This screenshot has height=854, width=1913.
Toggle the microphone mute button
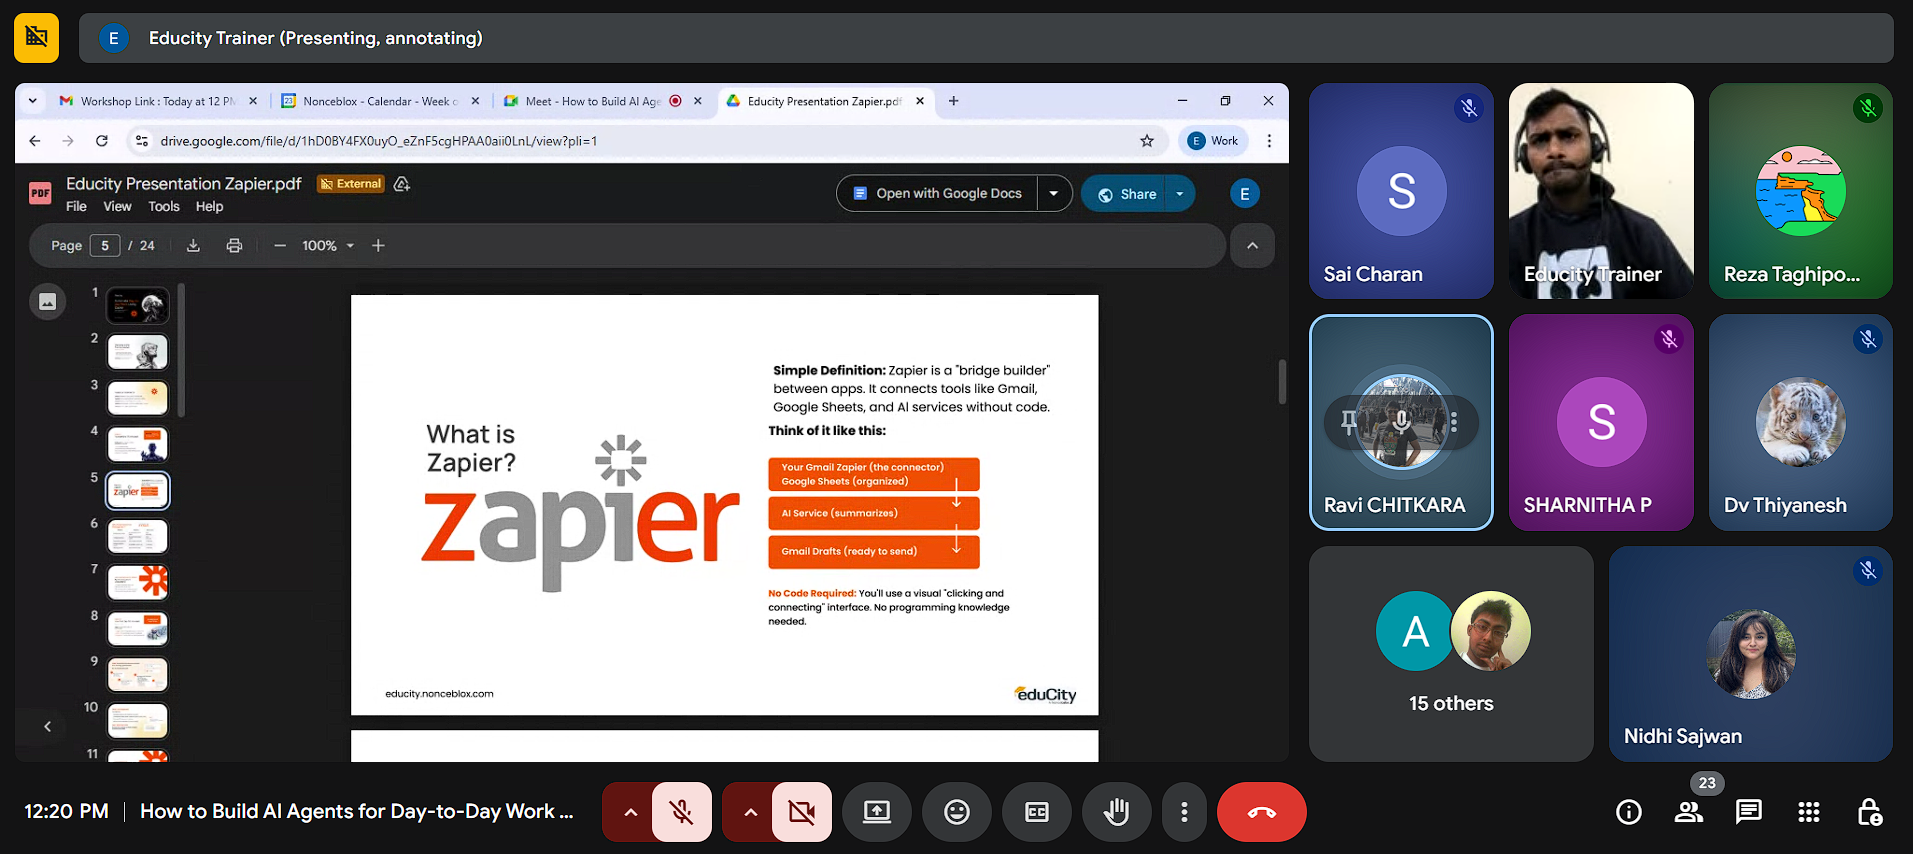(682, 812)
